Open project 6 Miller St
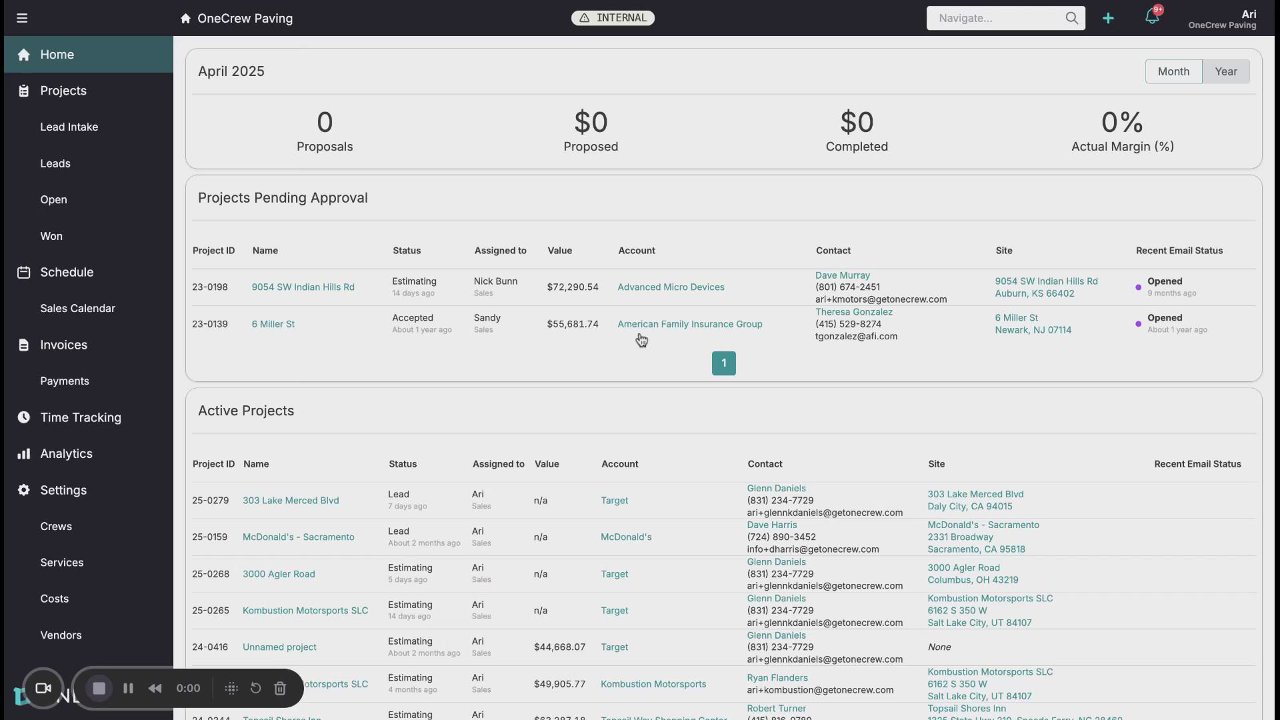This screenshot has width=1280, height=720. pyautogui.click(x=273, y=324)
